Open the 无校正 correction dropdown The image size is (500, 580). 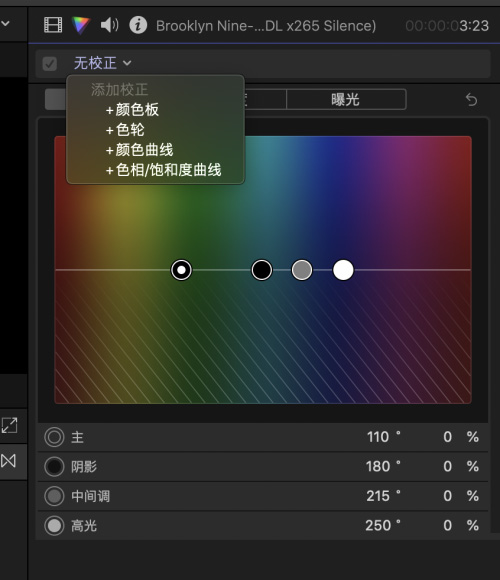click(102, 63)
